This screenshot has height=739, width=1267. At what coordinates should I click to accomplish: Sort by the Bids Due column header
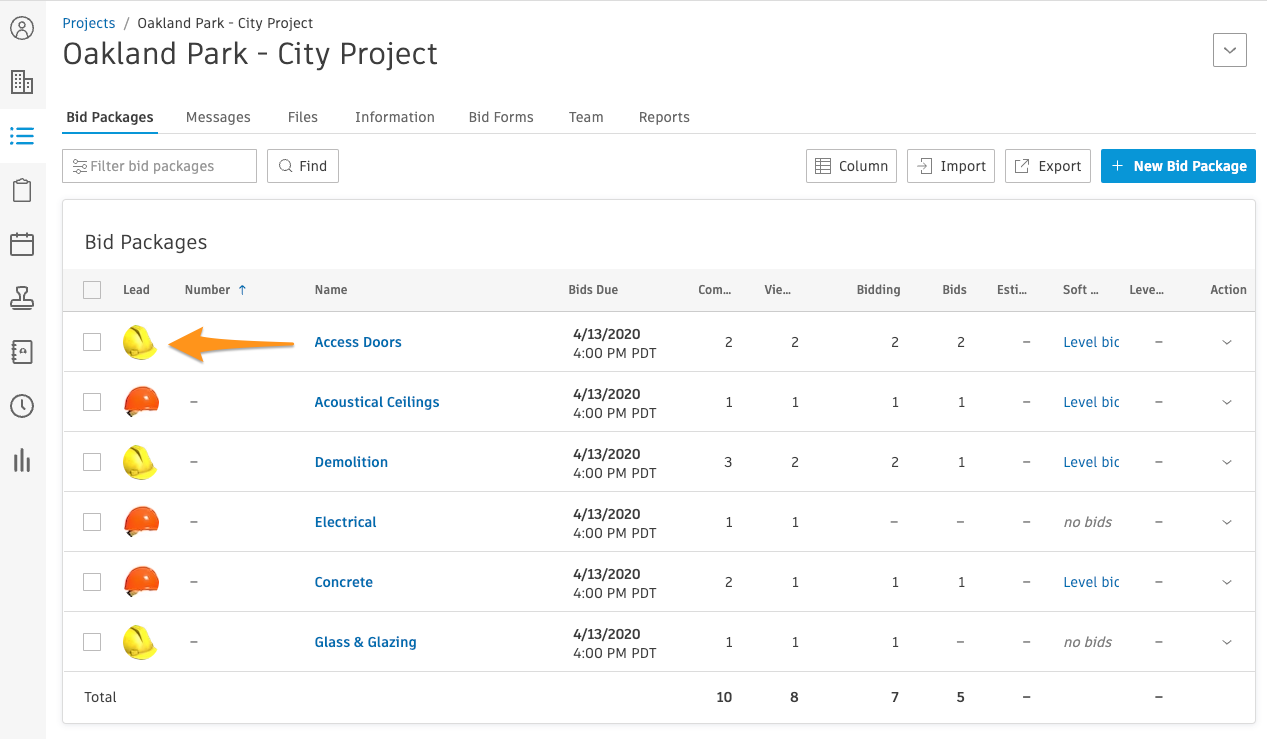[x=593, y=290]
